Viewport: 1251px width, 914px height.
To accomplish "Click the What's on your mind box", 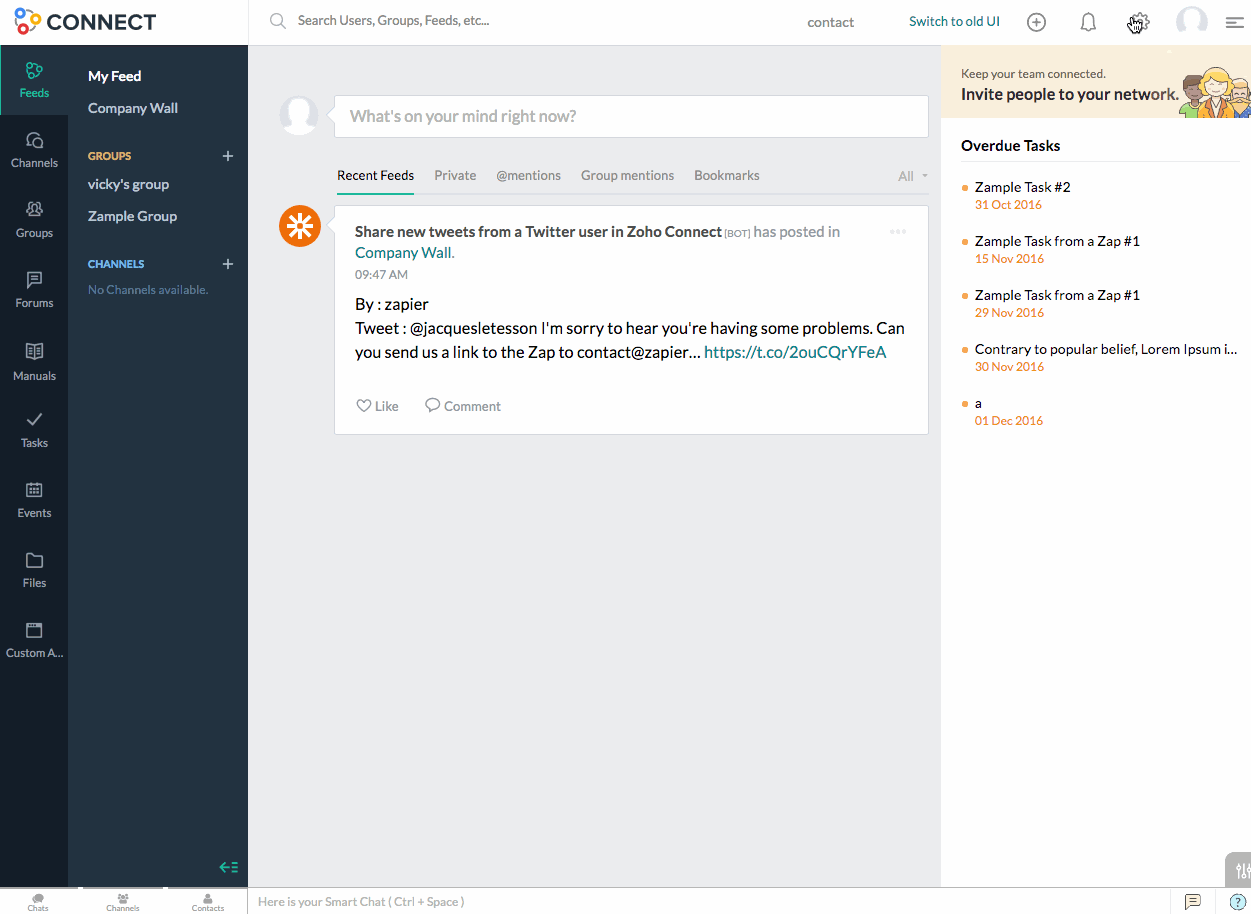I will coord(631,117).
